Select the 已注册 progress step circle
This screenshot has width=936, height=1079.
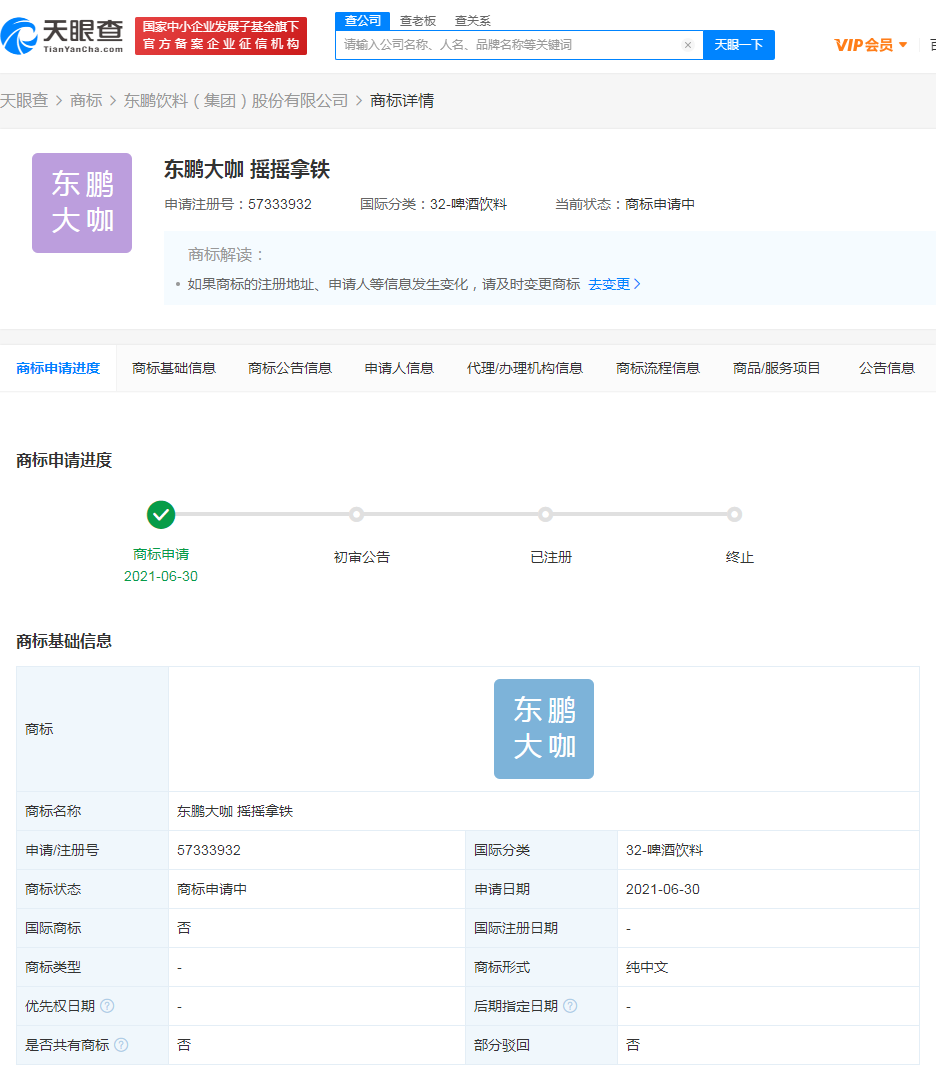point(545,515)
